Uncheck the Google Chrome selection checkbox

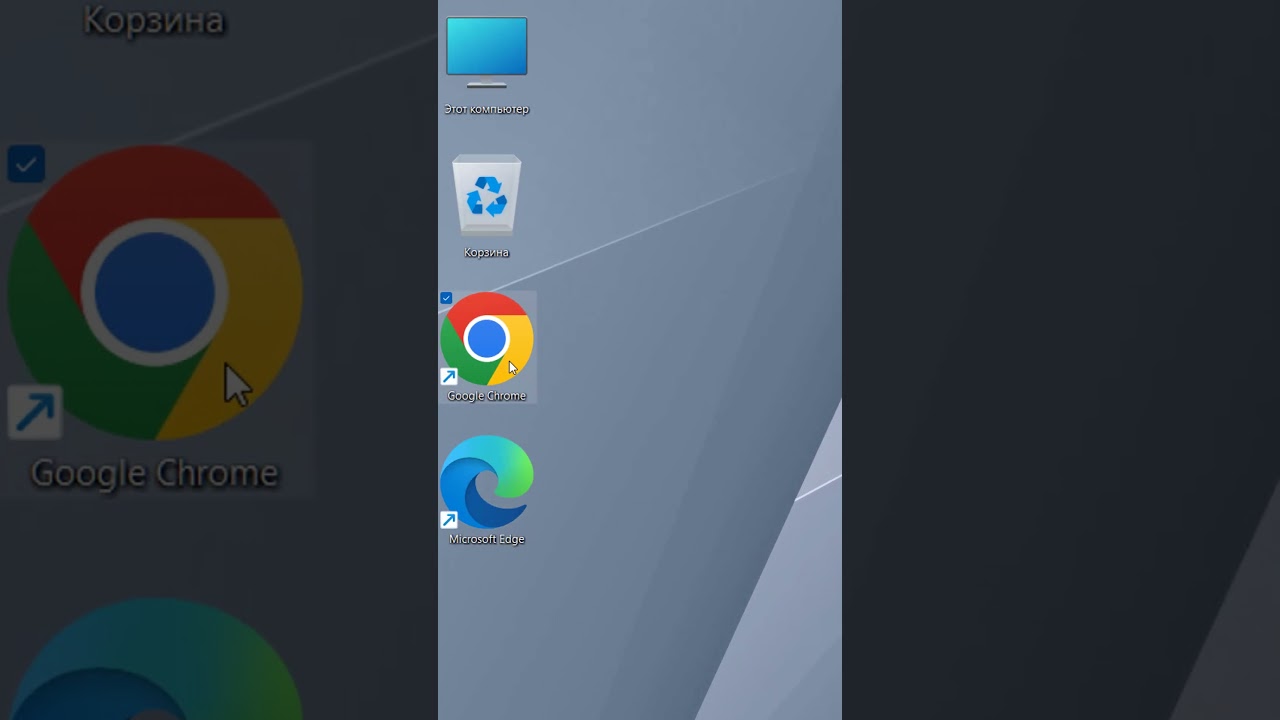tap(446, 298)
